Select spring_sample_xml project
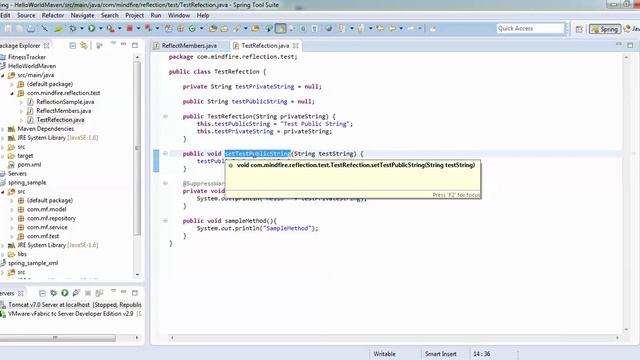640x360 pixels. coord(33,263)
